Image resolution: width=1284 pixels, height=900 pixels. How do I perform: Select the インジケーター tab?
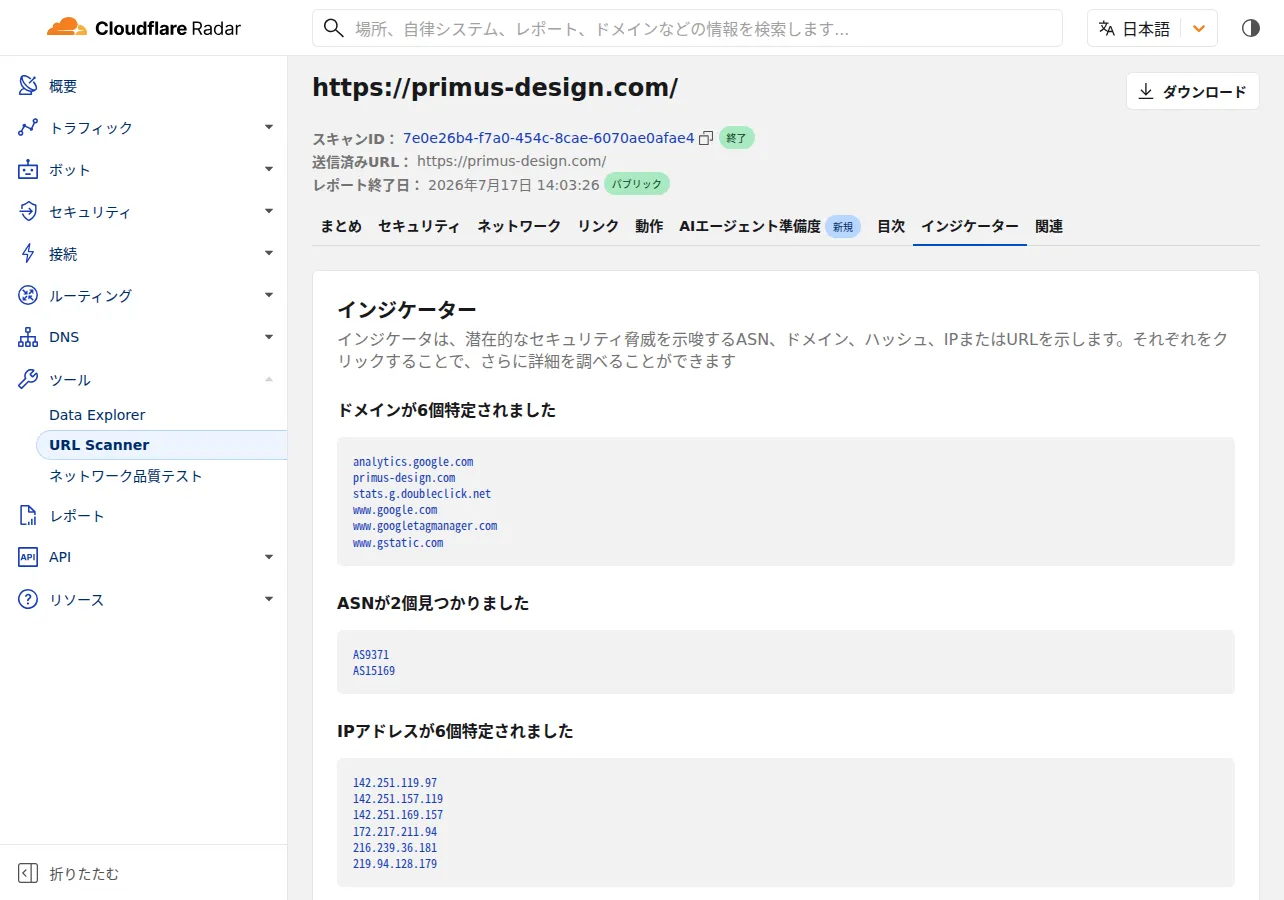pyautogui.click(x=970, y=227)
